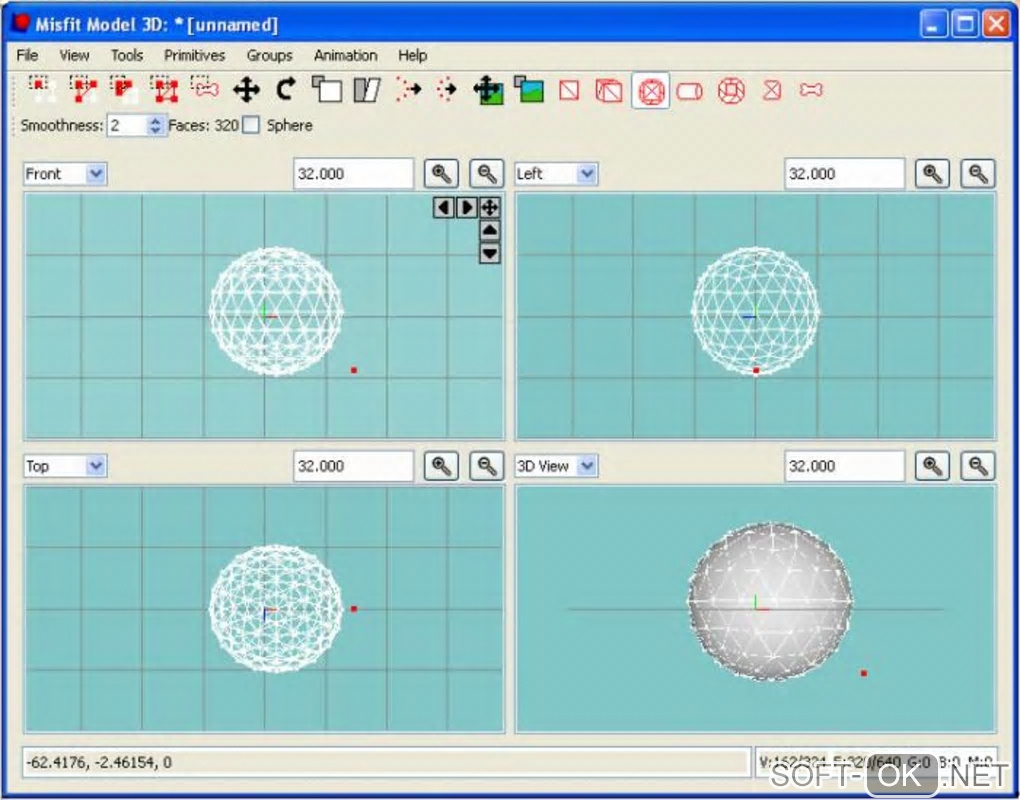Adjust the Smoothness spinner arrows
Screen dimensions: 1020x800
tap(155, 125)
